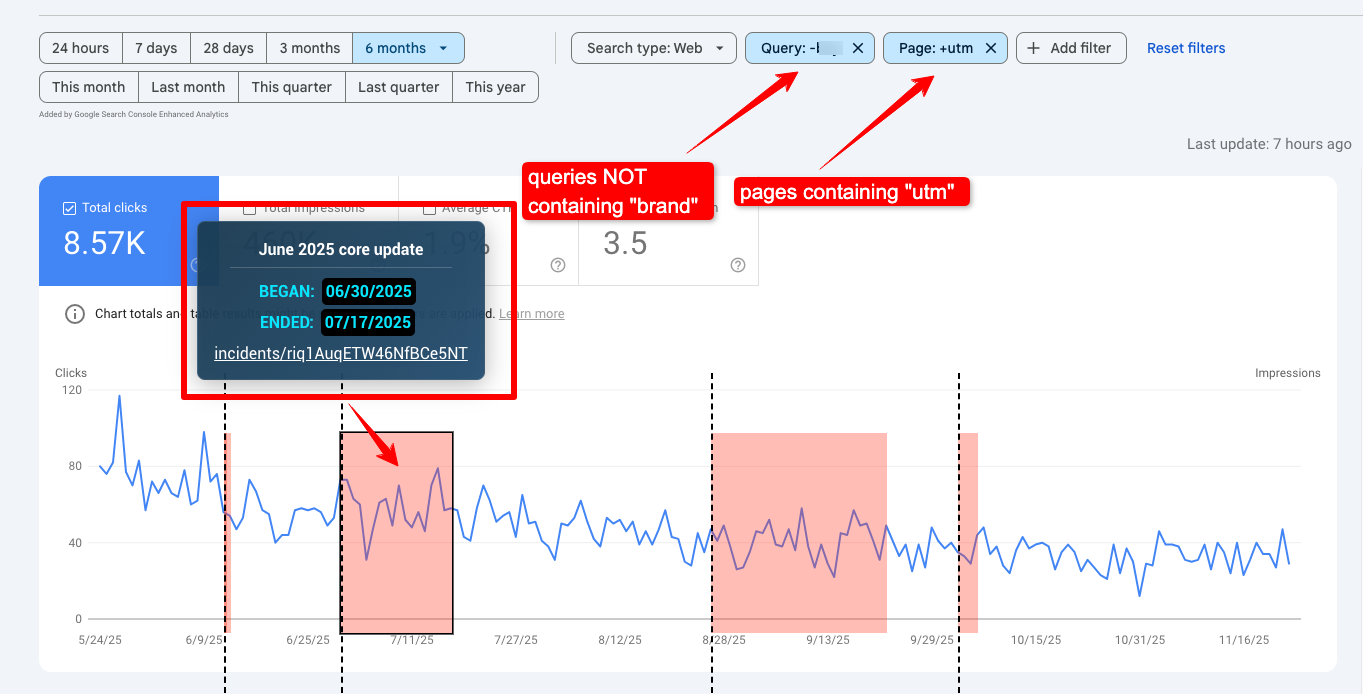Open the incidents/riq1AuqETW46NfBCe5NT link
Viewport: 1363px width, 694px height.
pyautogui.click(x=341, y=353)
